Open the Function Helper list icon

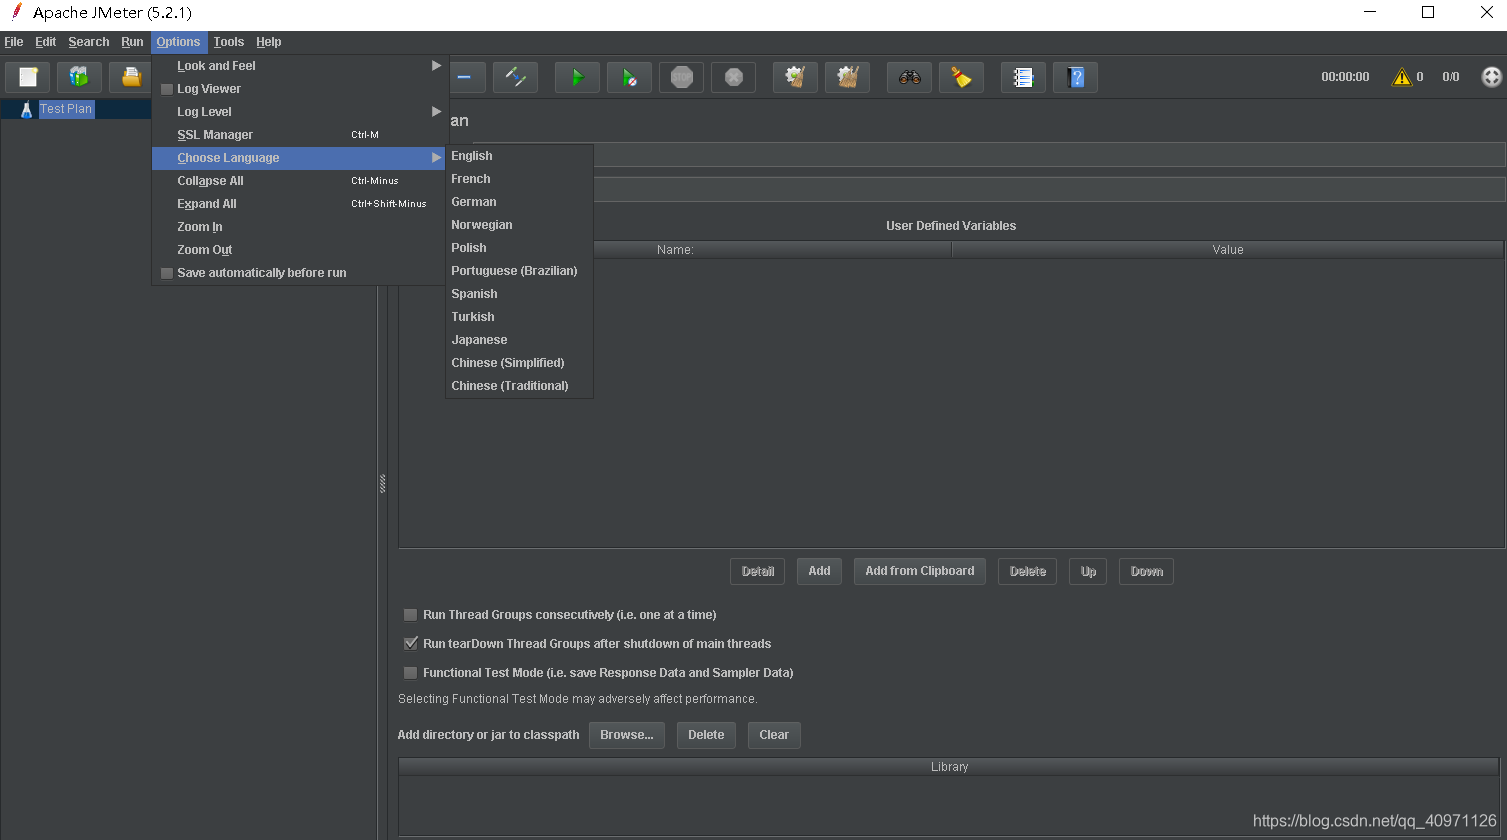[x=1023, y=77]
